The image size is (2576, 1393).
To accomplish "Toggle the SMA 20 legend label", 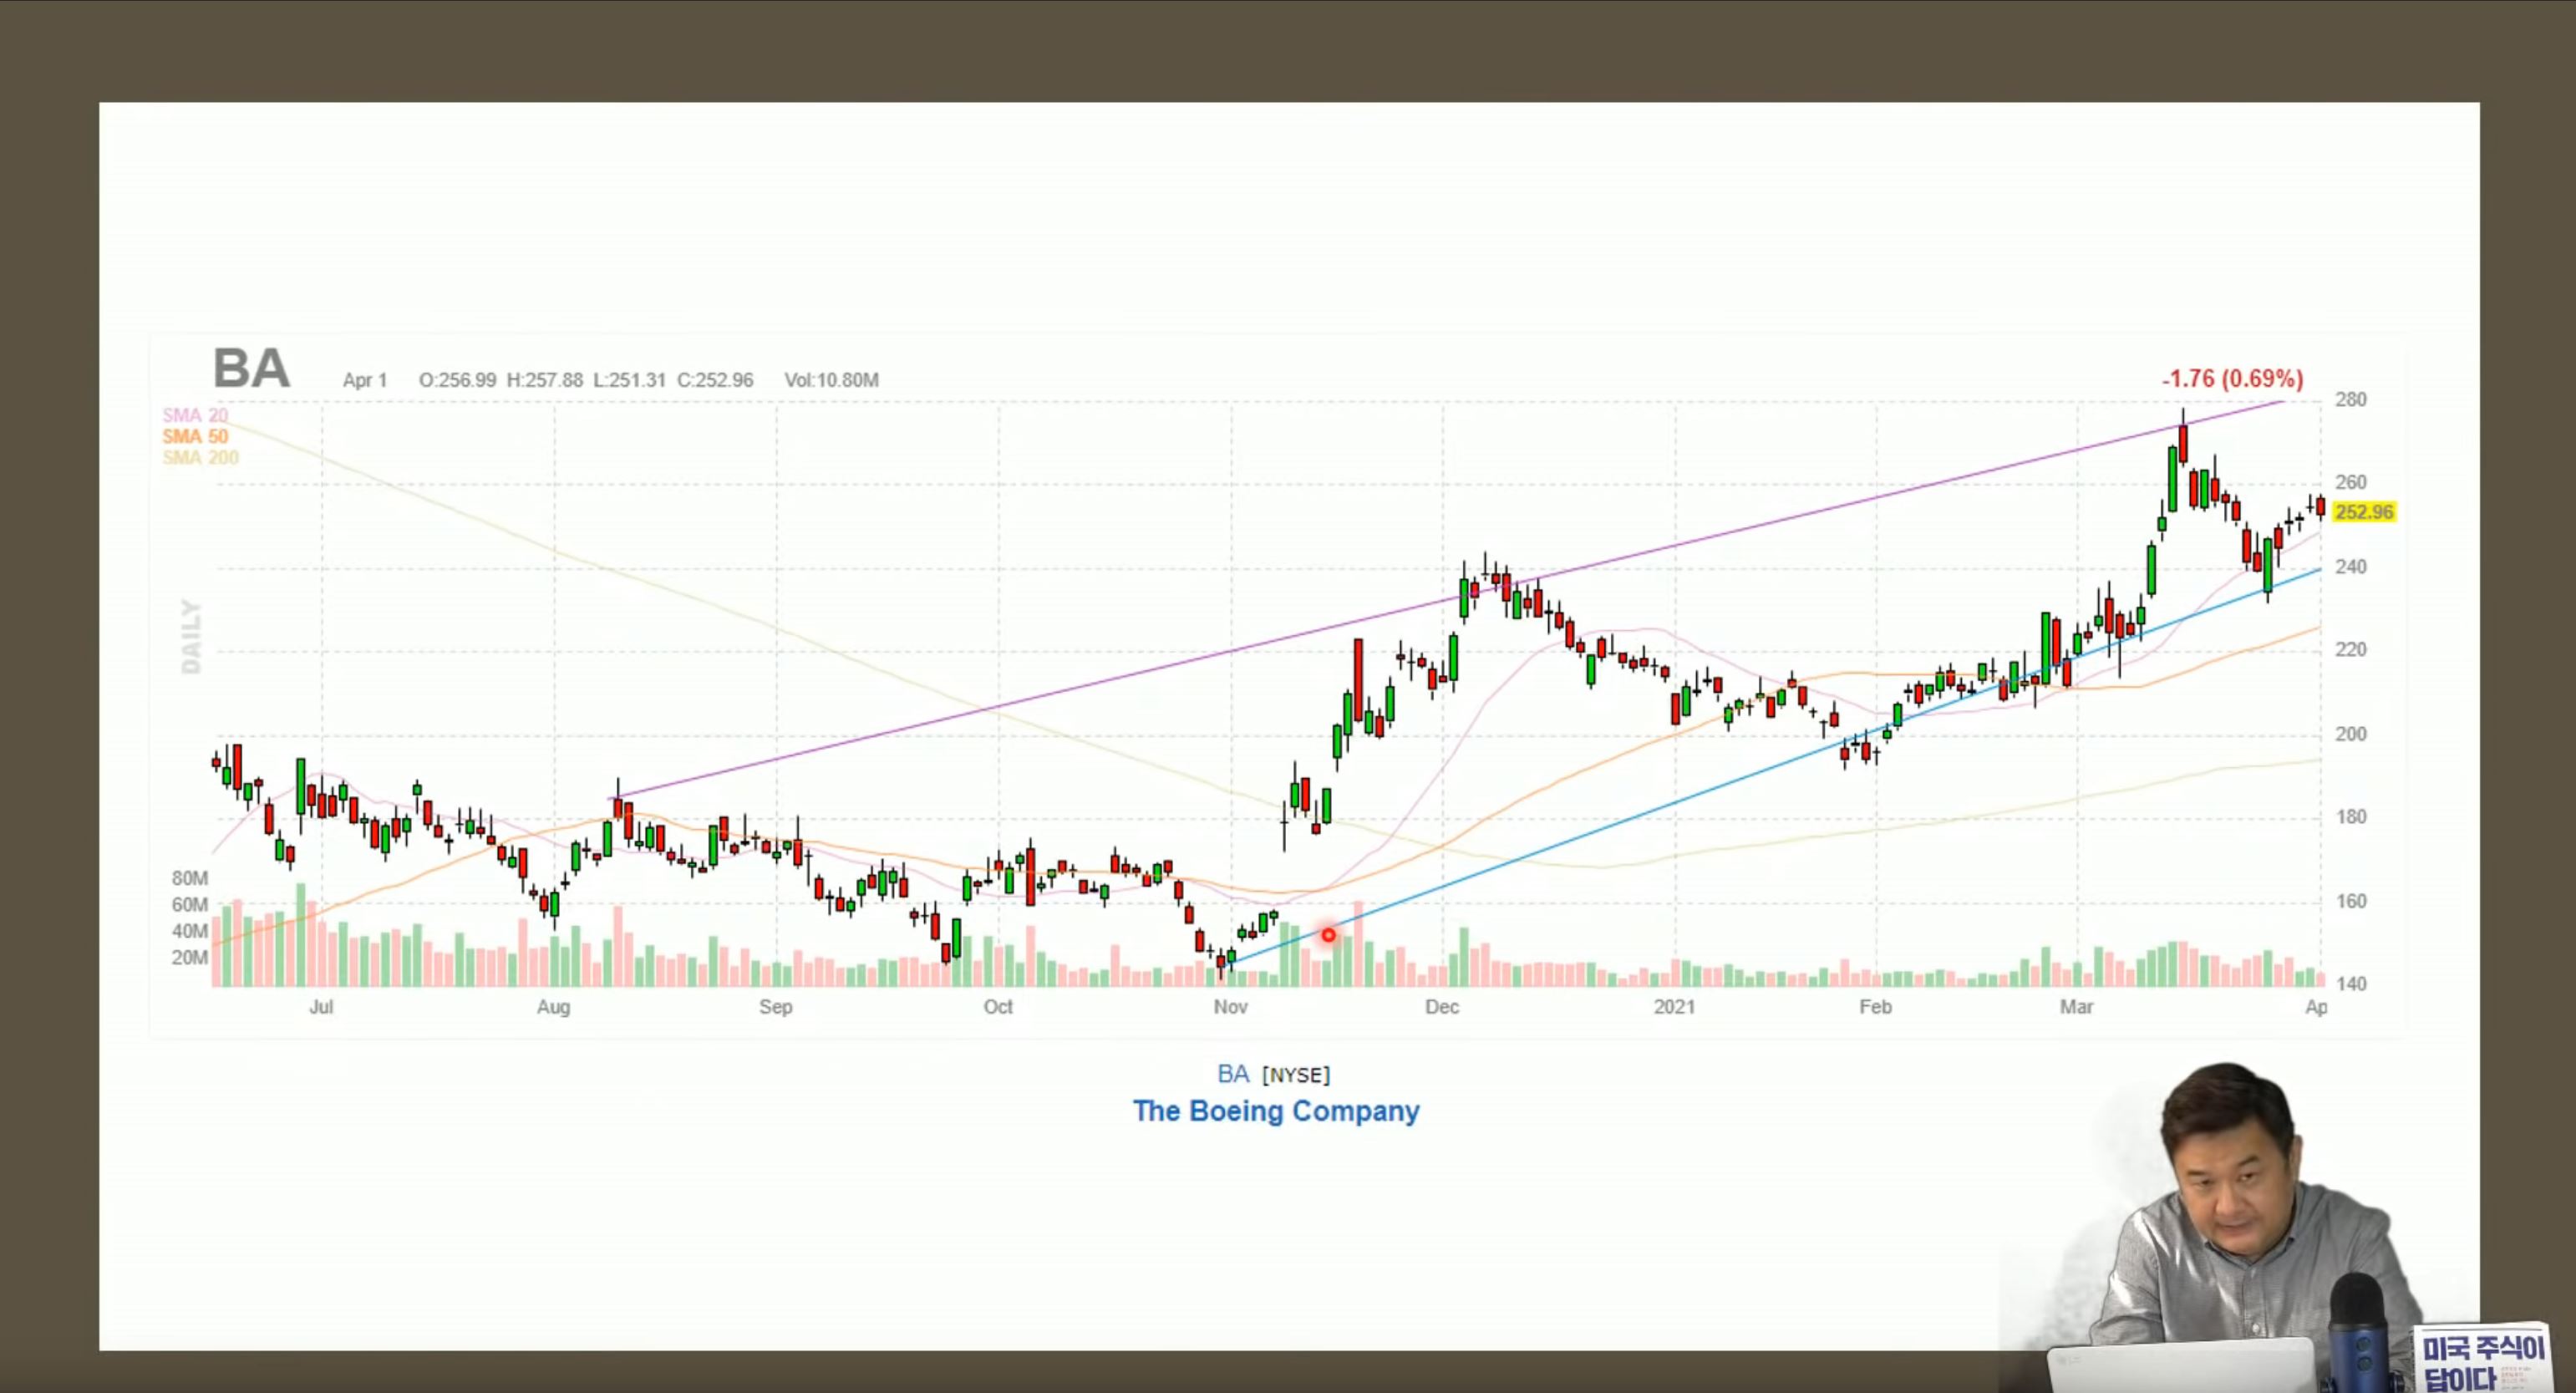I will pos(195,415).
